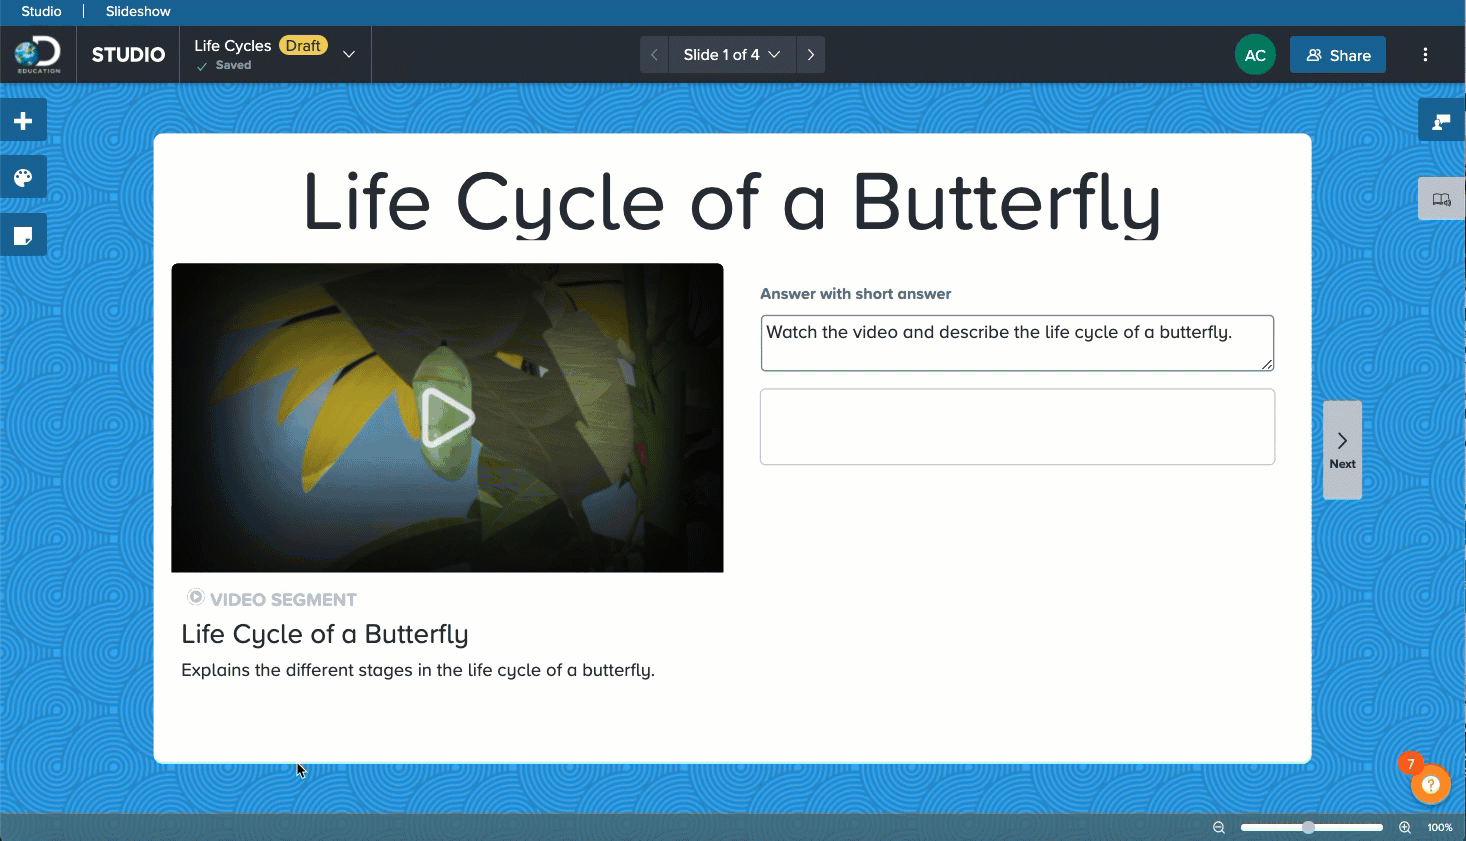This screenshot has width=1466, height=841.
Task: Open the format painter panel icon
Action: (1442, 121)
